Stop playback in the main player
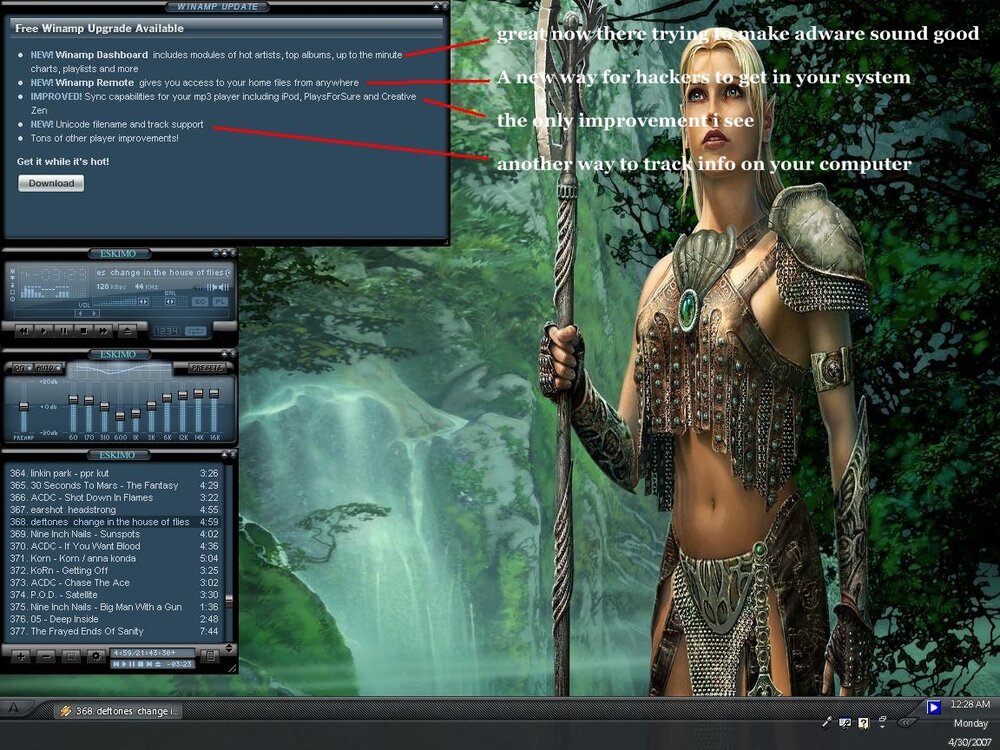The width and height of the screenshot is (1000, 750). click(x=84, y=331)
